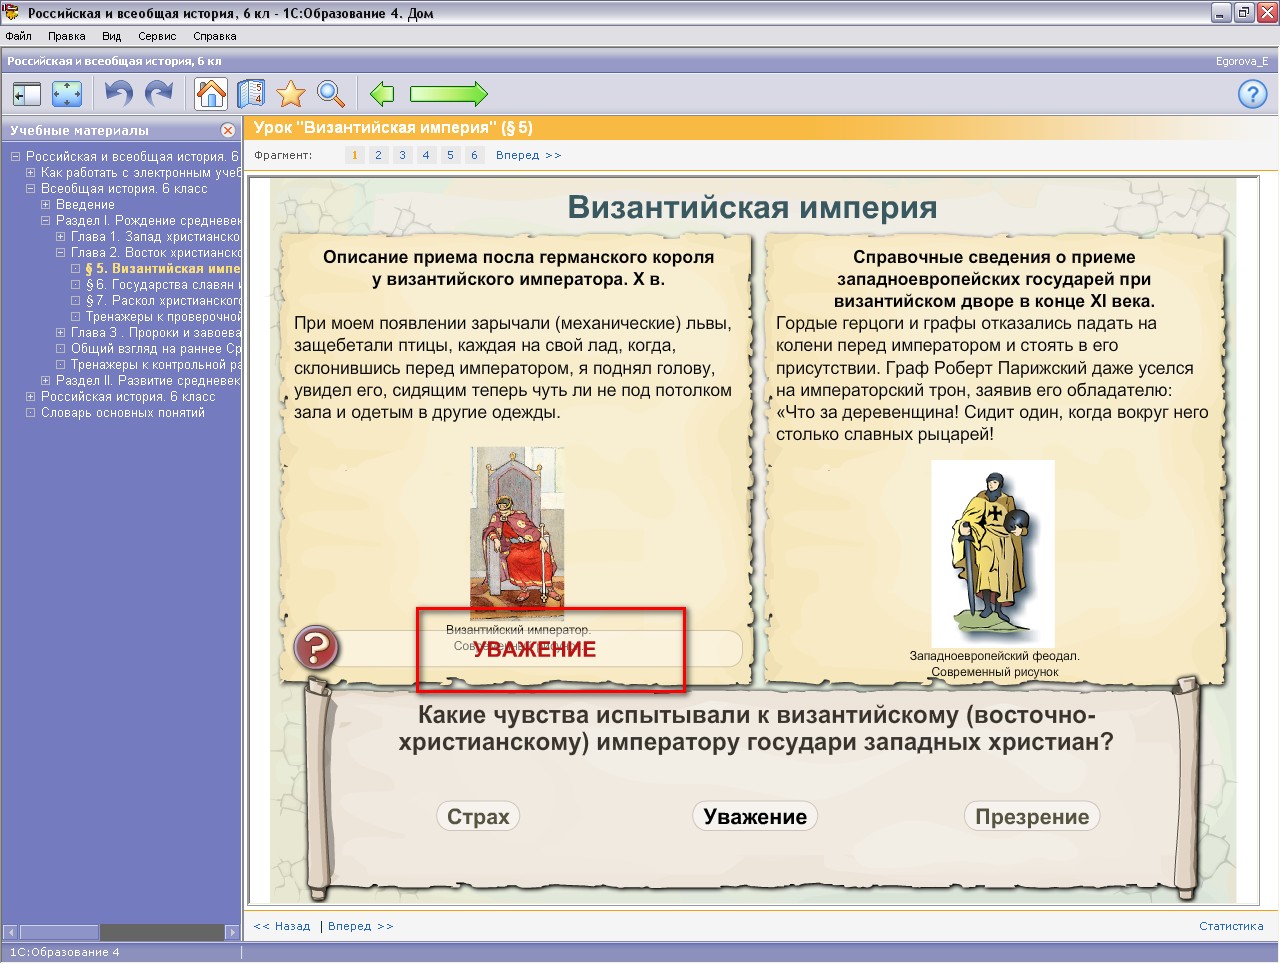Expand Как работать с электронным учебником node
The height and width of the screenshot is (964, 1280).
(x=30, y=173)
